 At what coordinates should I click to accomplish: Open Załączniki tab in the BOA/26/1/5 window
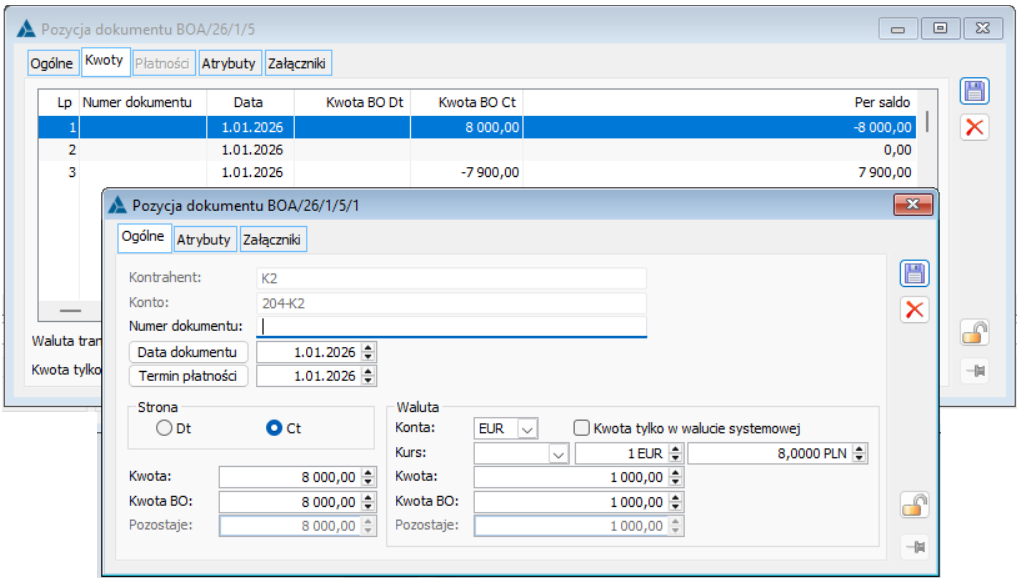click(x=297, y=63)
